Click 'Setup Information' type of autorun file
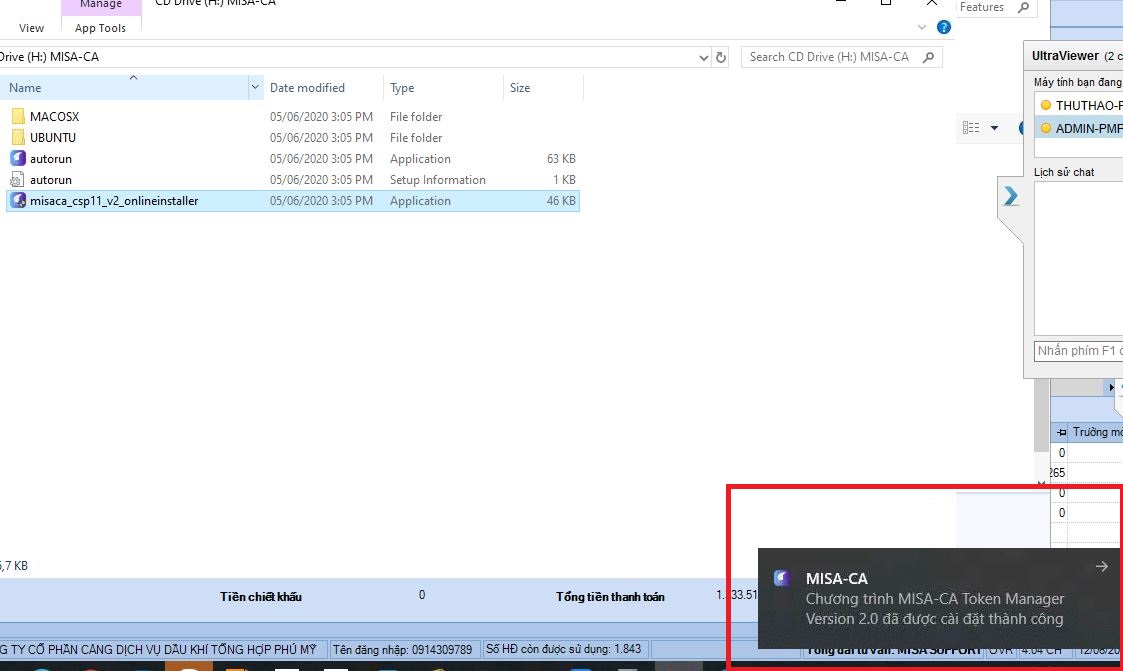This screenshot has height=671, width=1123. tap(438, 180)
